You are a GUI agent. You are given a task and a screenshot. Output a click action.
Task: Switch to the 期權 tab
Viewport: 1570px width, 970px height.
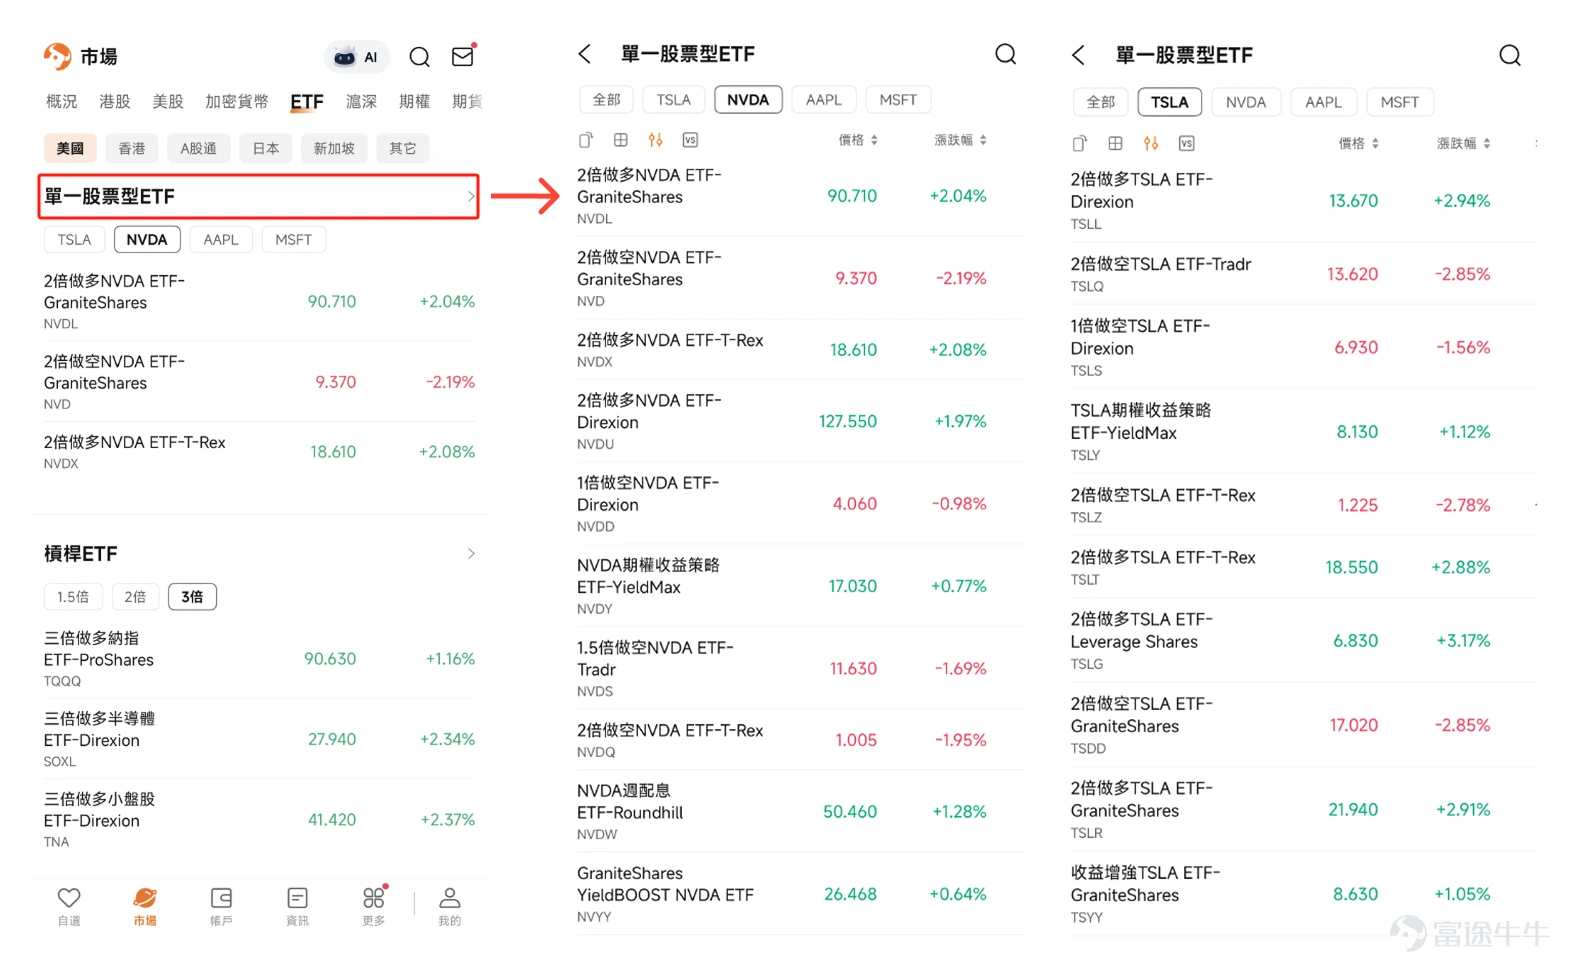pyautogui.click(x=415, y=101)
